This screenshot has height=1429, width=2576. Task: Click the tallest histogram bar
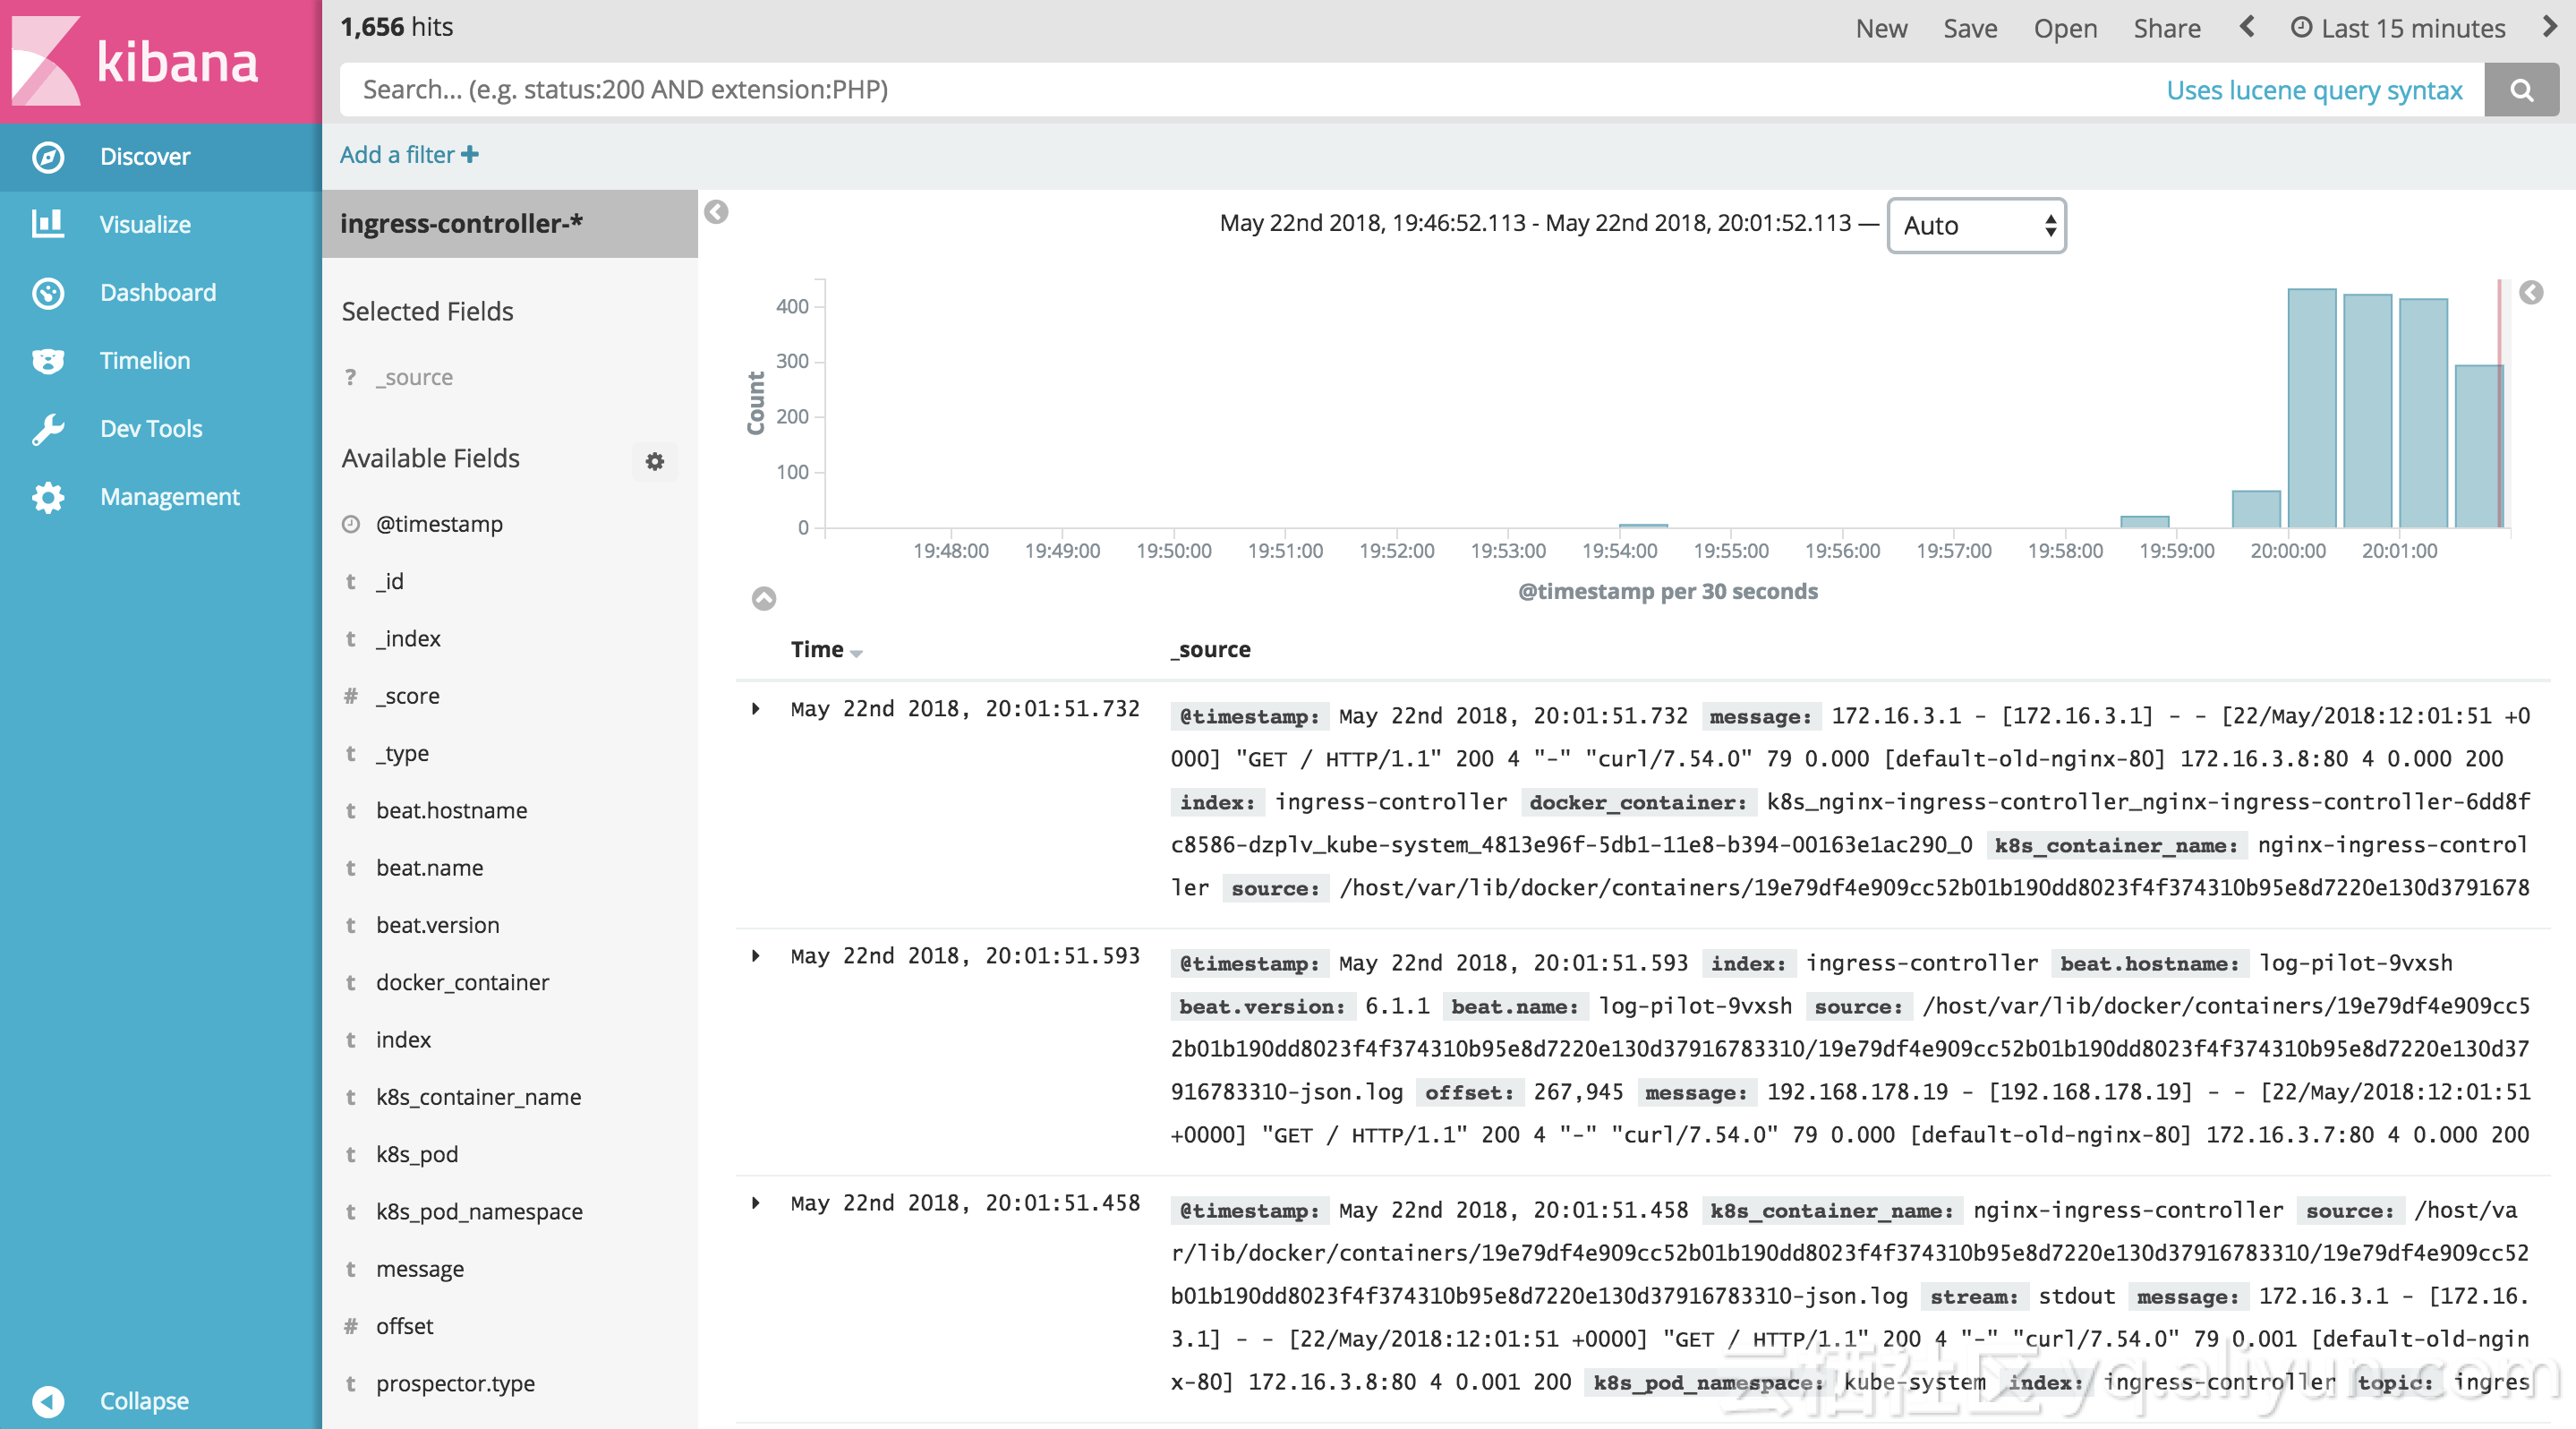(x=2311, y=408)
